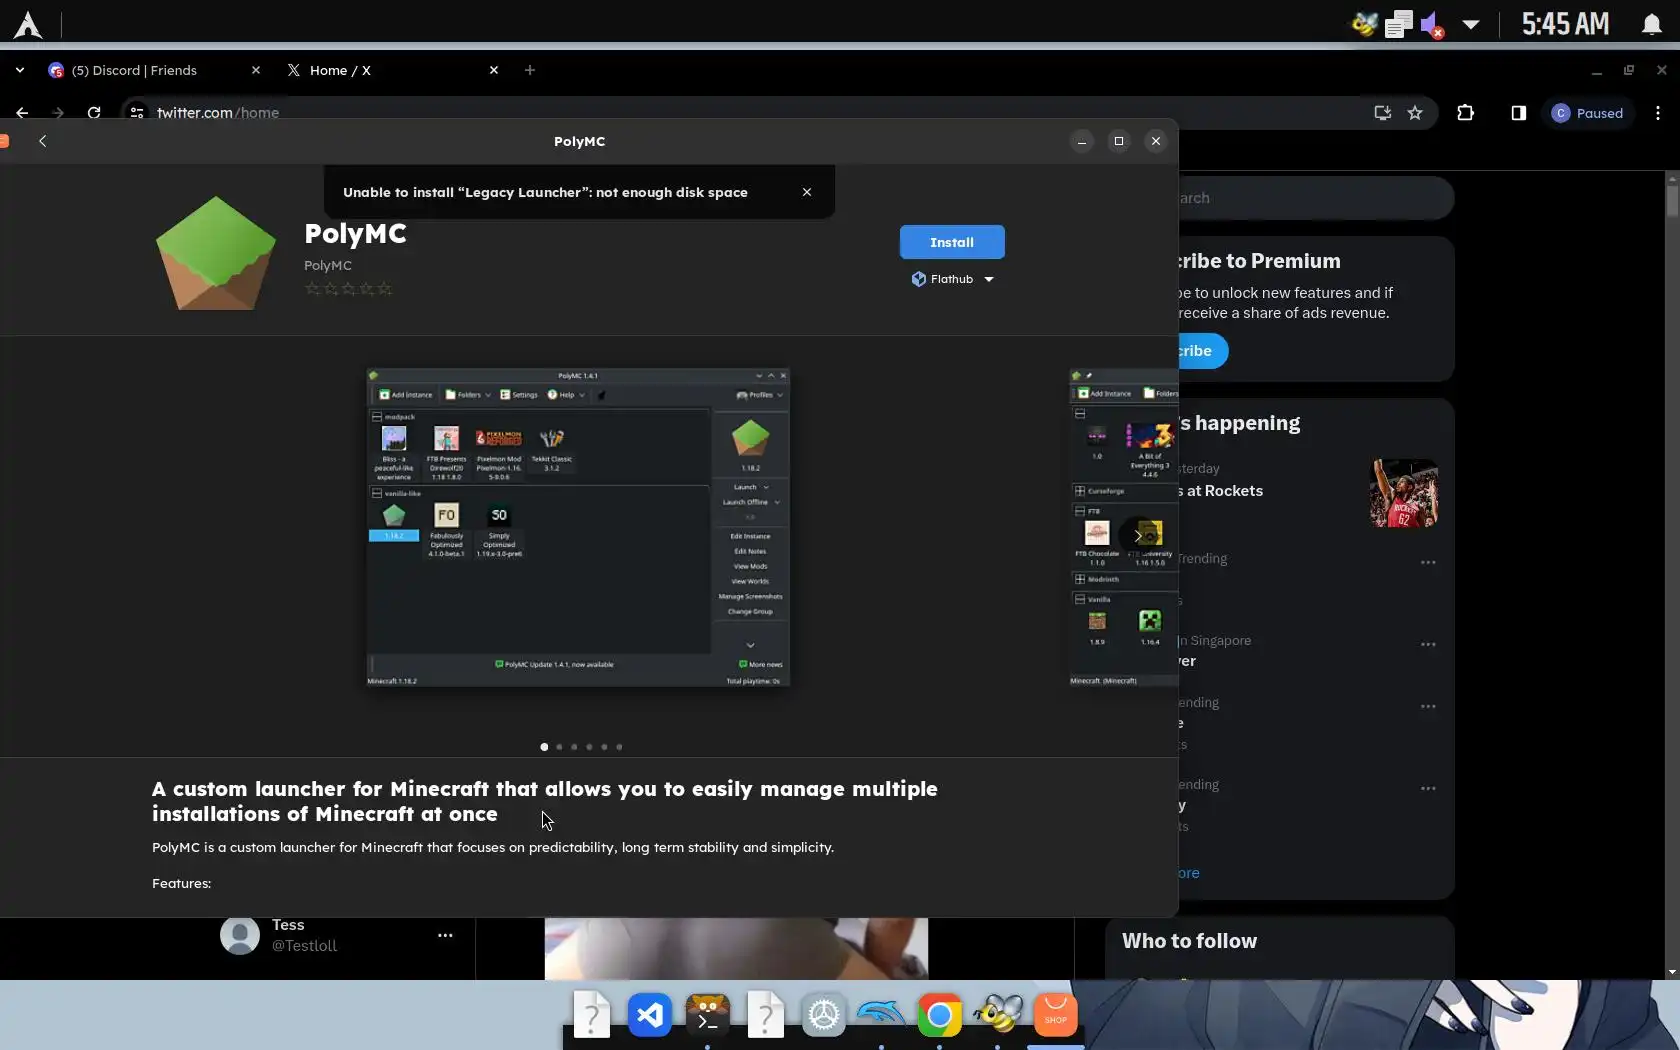Go back in the software store window

point(42,141)
